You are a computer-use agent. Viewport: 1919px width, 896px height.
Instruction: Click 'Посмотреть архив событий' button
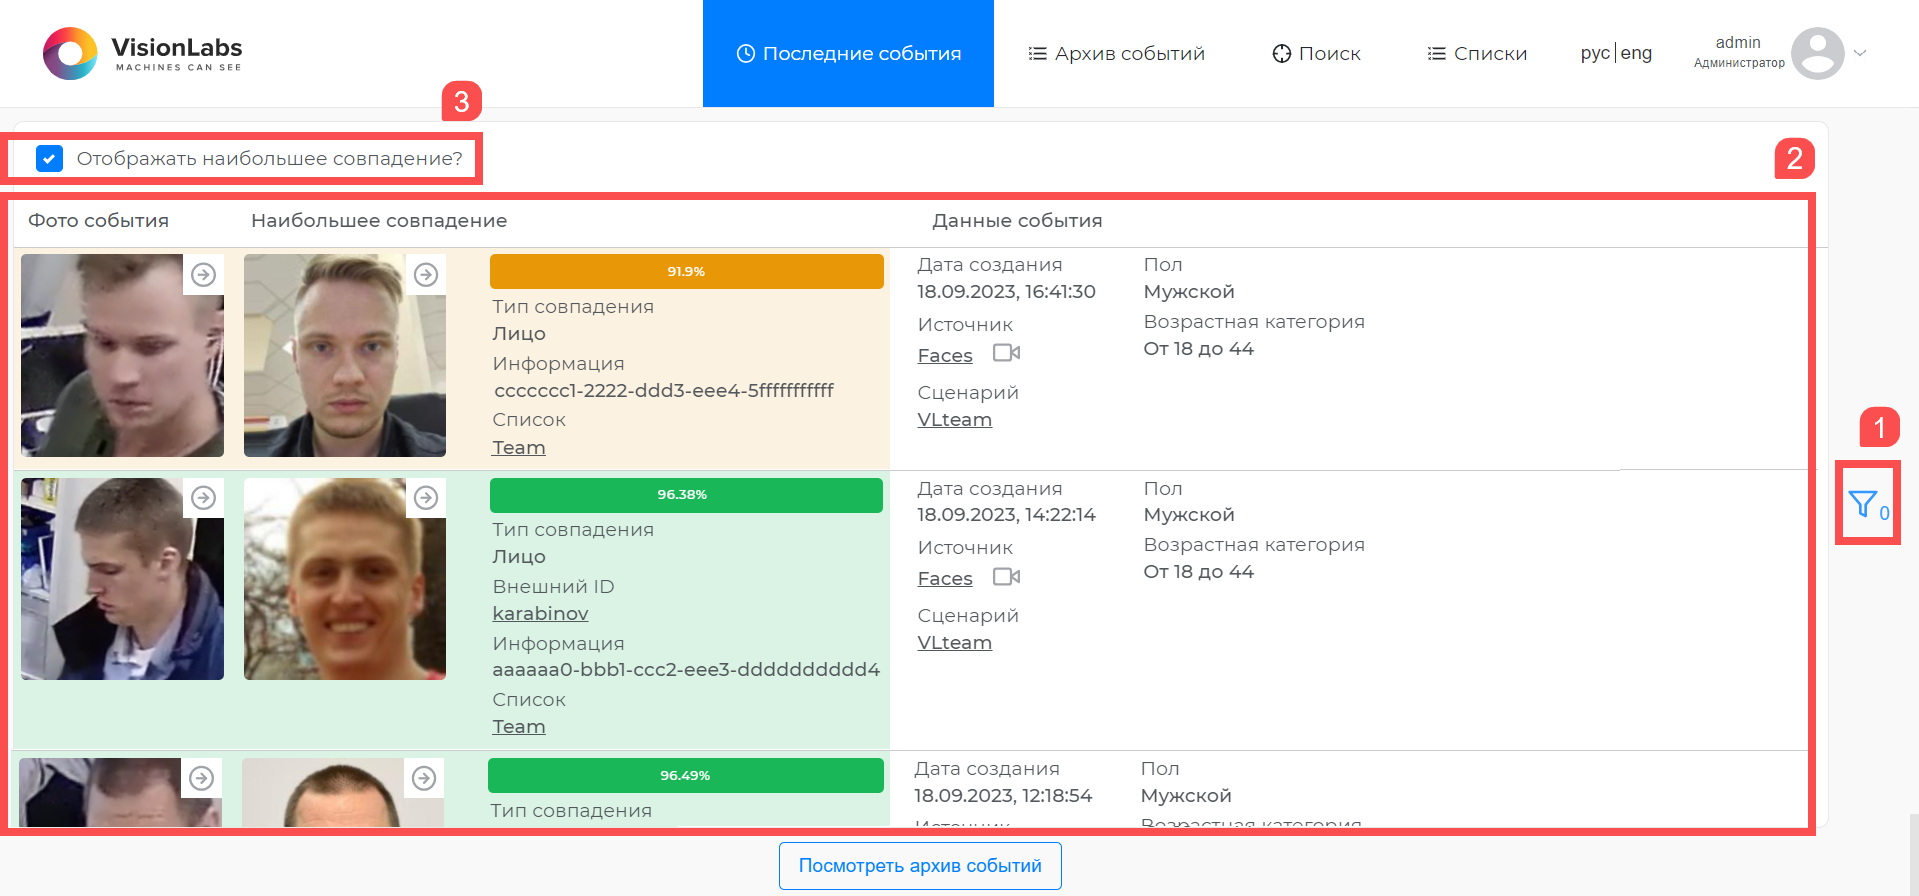920,866
